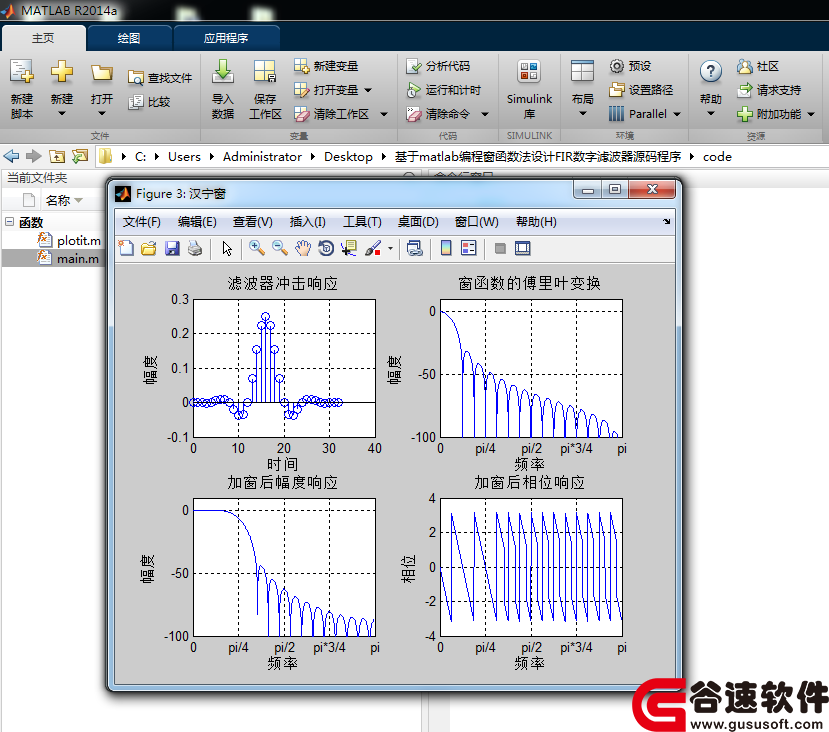
Task: Expand the Parallel dropdown
Action: point(677,114)
